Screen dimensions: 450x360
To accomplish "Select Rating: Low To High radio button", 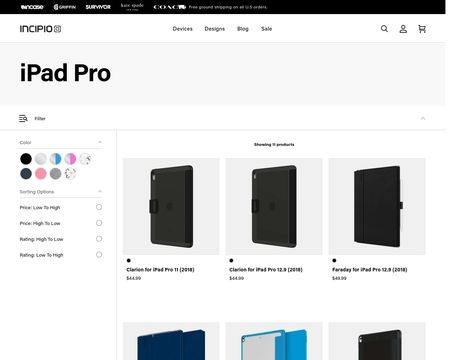I will [99, 255].
